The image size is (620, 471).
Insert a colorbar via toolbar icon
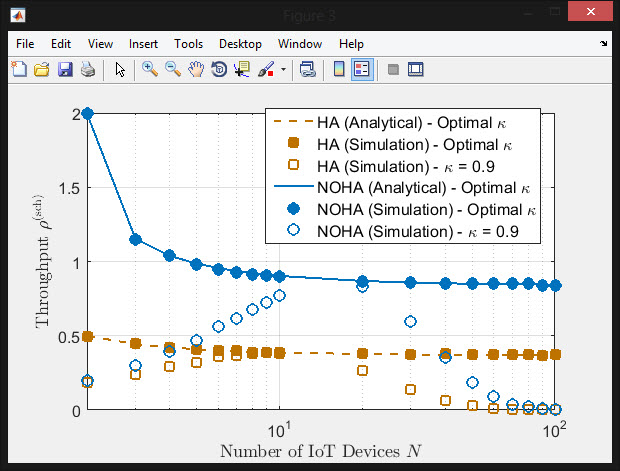pyautogui.click(x=339, y=69)
